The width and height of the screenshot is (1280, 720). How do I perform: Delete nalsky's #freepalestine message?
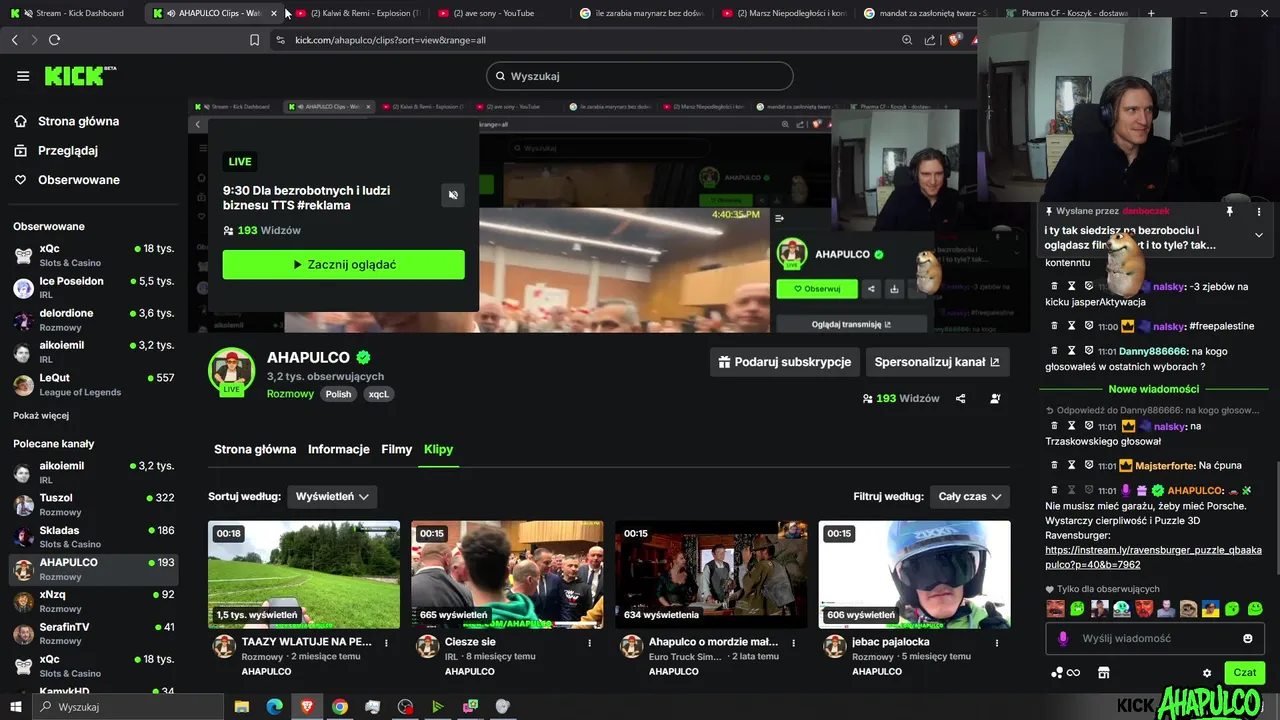(1053, 326)
